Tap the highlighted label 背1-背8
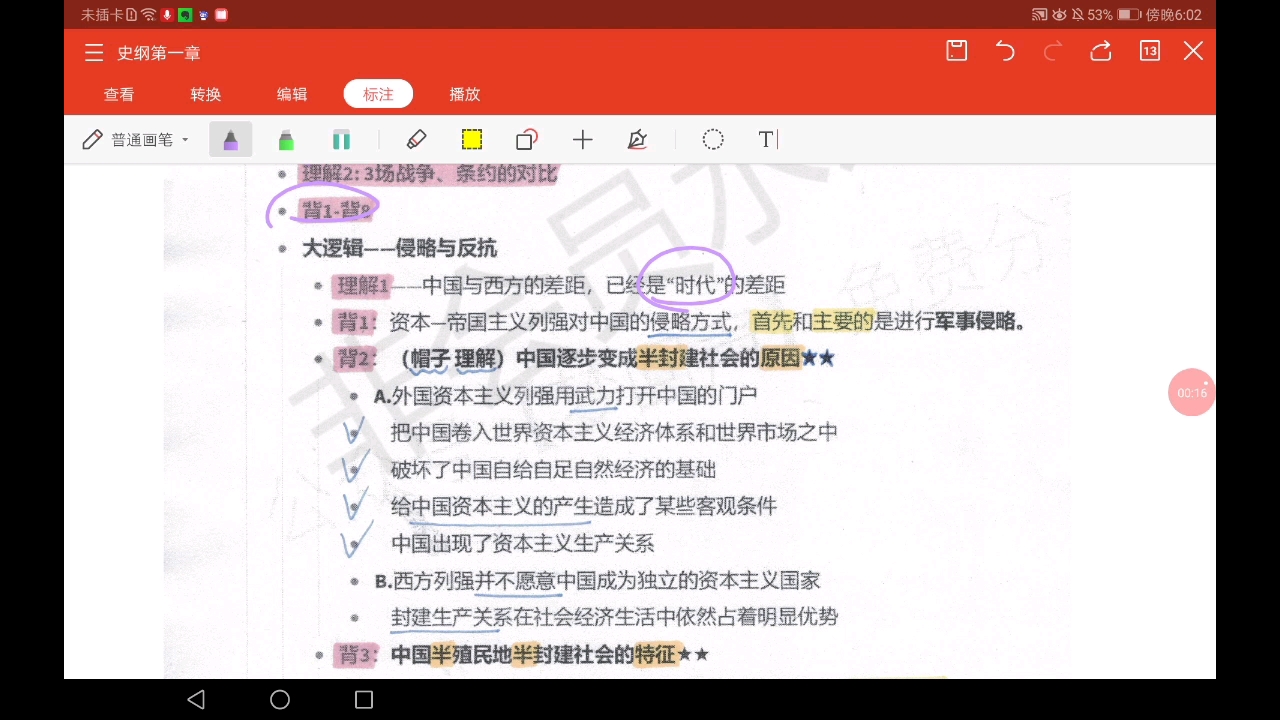Viewport: 1280px width, 720px height. coord(336,210)
